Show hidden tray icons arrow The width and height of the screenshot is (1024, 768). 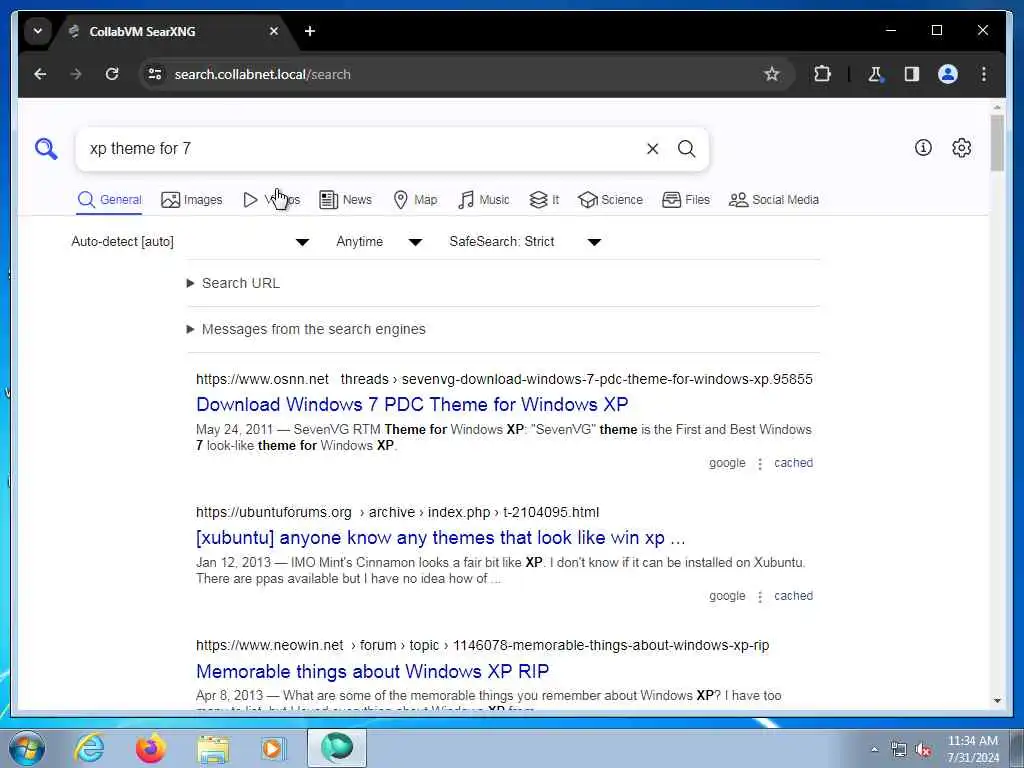tap(874, 749)
